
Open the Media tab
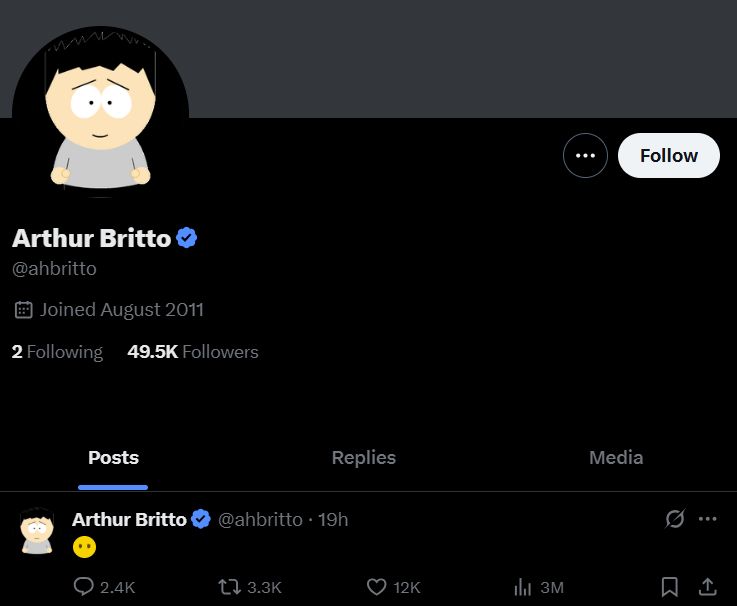(615, 458)
